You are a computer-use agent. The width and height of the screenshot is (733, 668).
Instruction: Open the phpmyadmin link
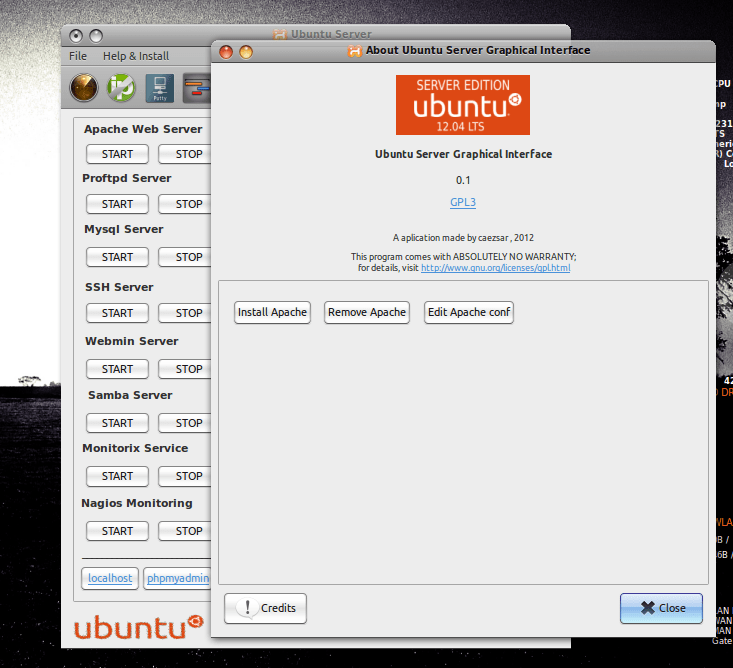pos(178,578)
